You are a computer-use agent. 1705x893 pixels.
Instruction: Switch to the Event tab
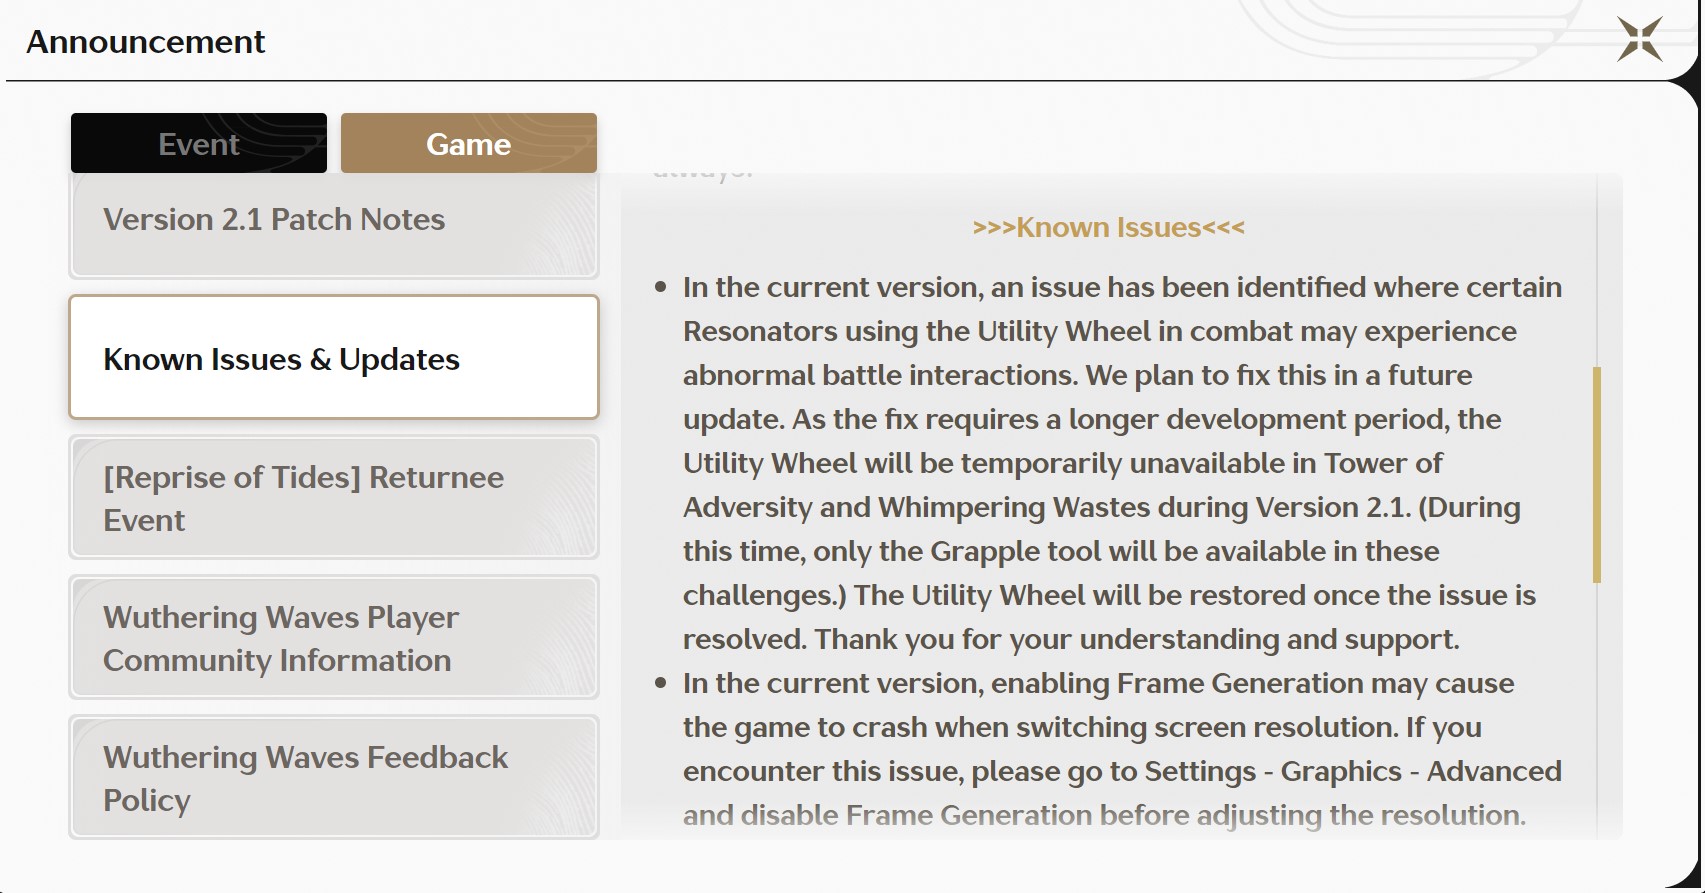point(199,143)
